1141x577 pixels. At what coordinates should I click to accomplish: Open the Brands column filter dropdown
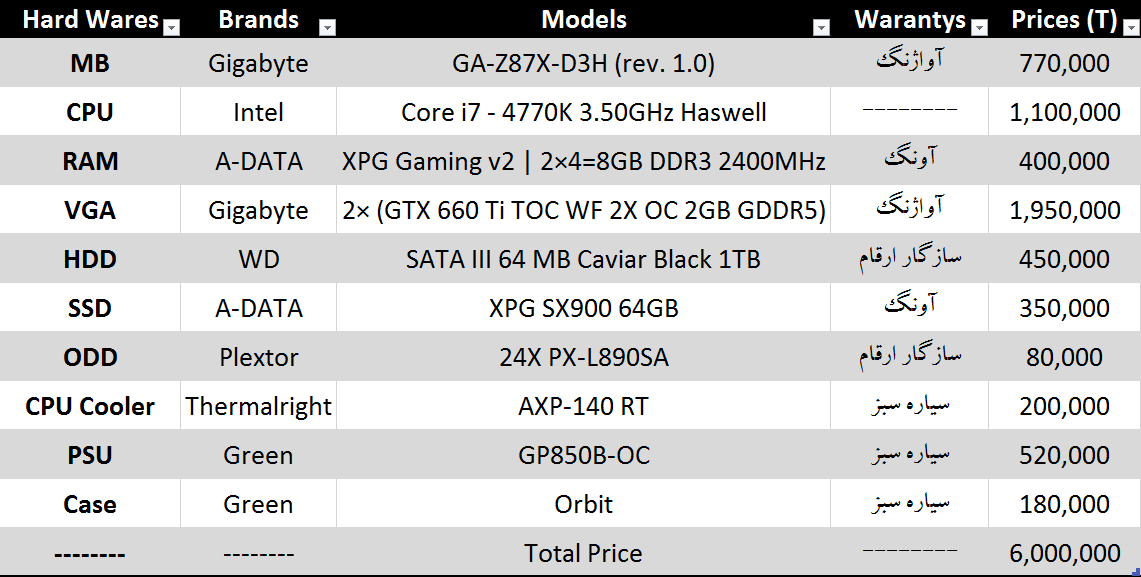tap(327, 28)
